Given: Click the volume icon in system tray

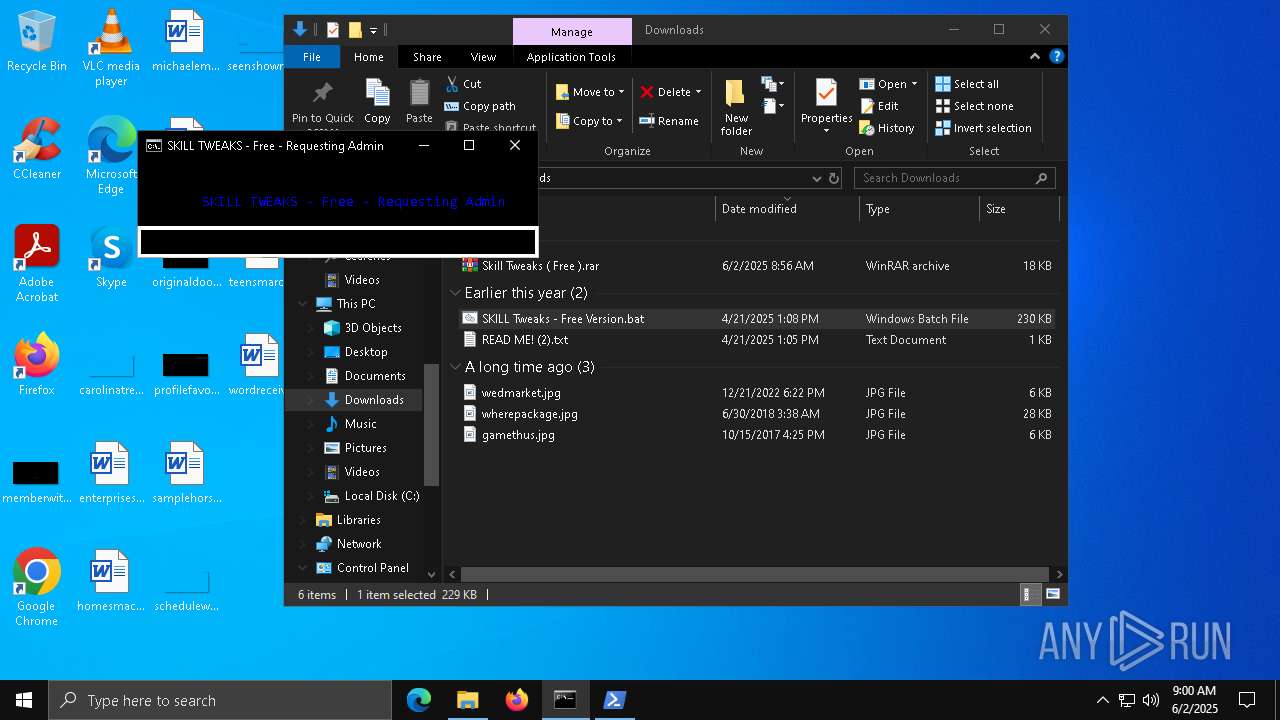Looking at the screenshot, I should click(x=1151, y=700).
